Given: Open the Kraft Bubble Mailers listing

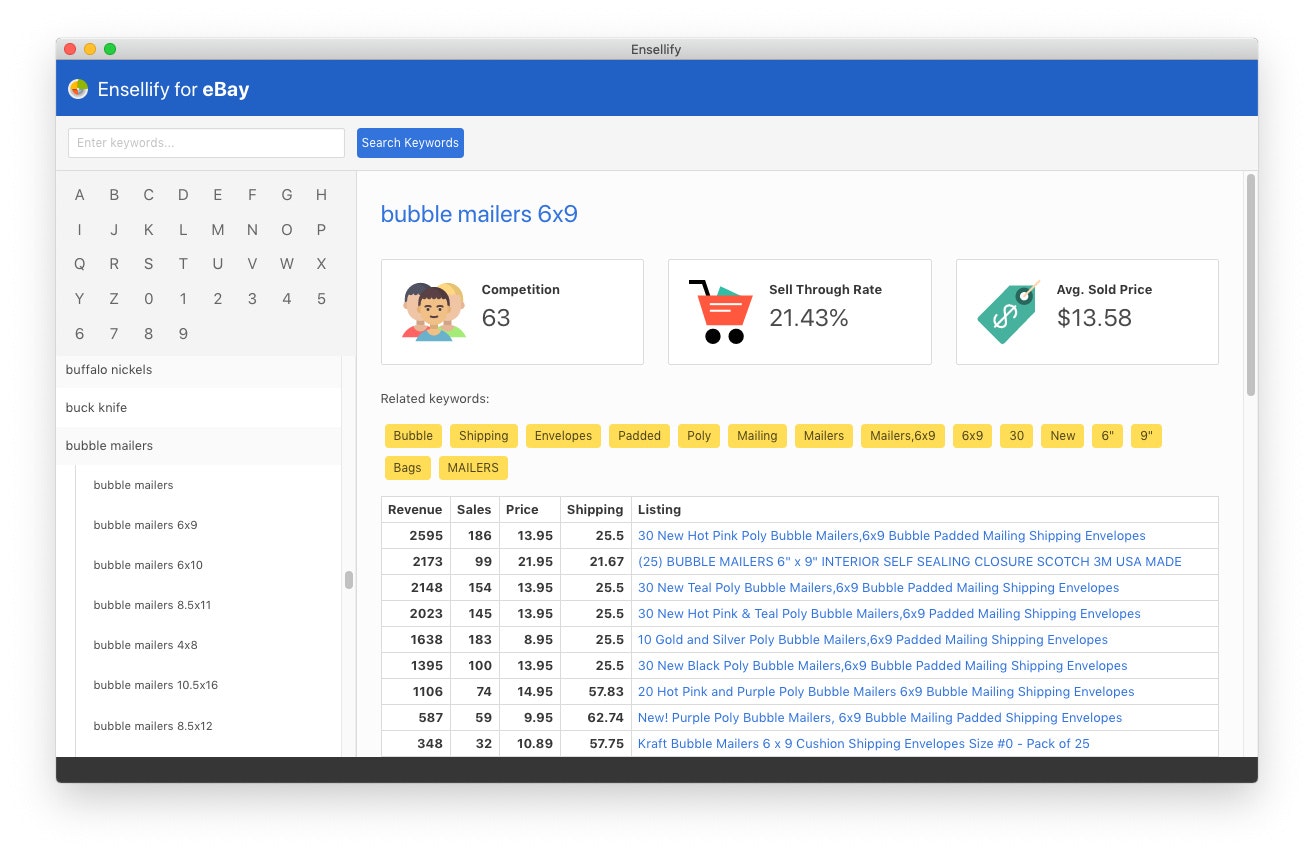Looking at the screenshot, I should (x=864, y=744).
